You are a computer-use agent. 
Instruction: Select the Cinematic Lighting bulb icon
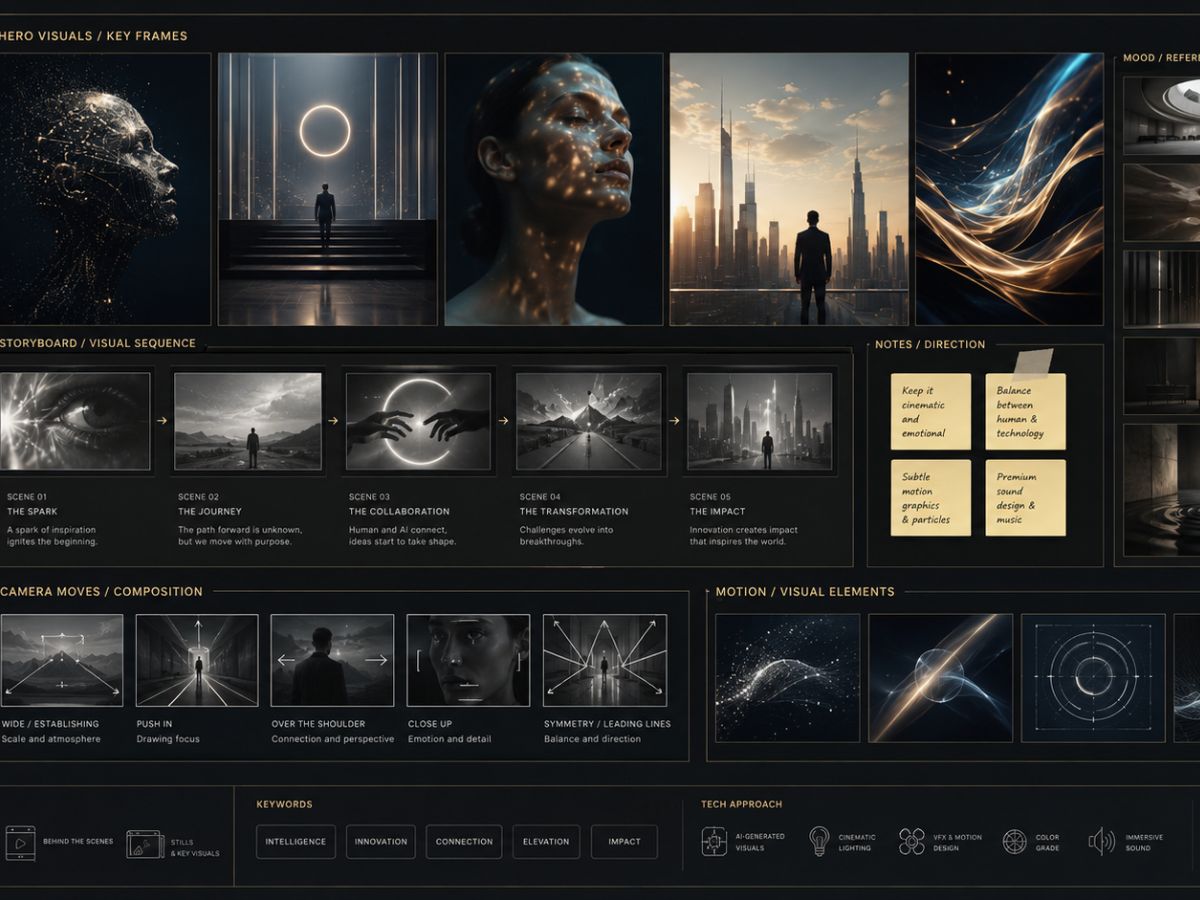(820, 841)
